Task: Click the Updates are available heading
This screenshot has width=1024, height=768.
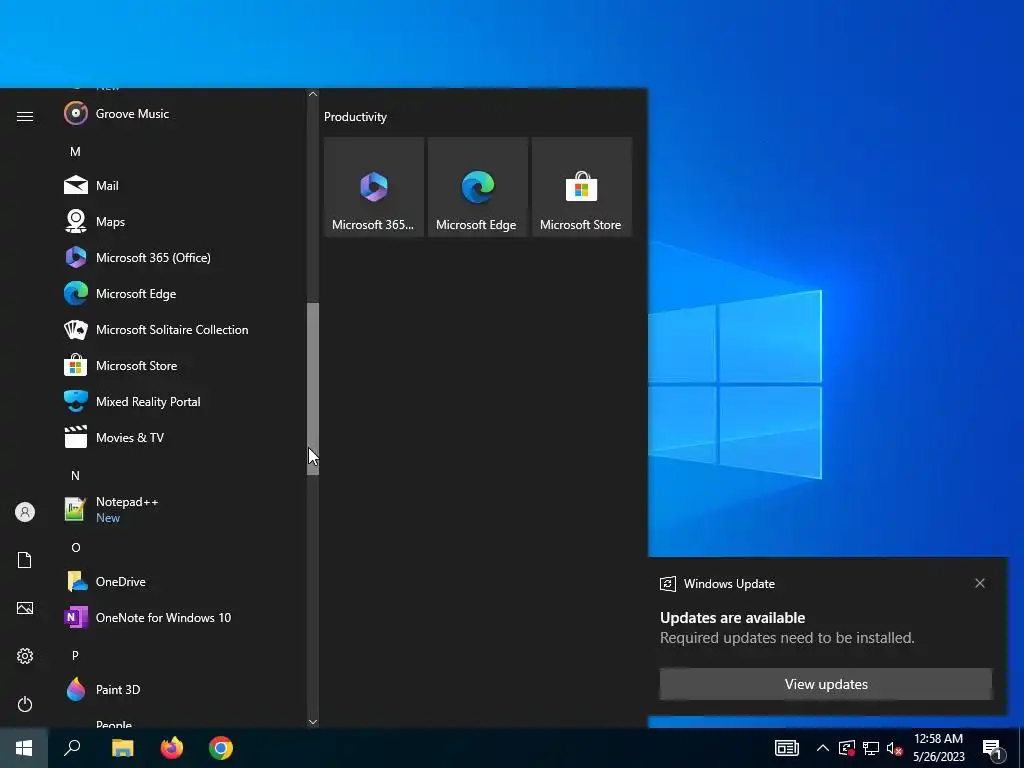Action: [732, 618]
